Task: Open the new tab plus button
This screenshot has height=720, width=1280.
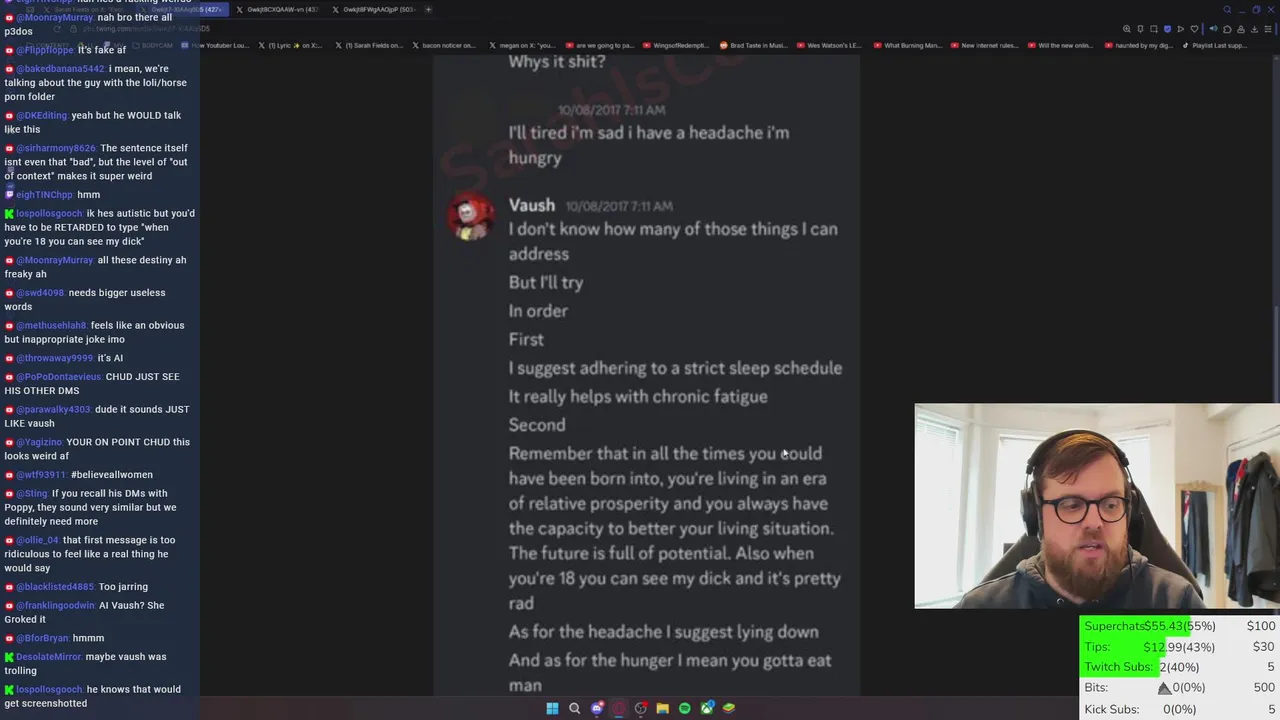Action: click(x=428, y=10)
